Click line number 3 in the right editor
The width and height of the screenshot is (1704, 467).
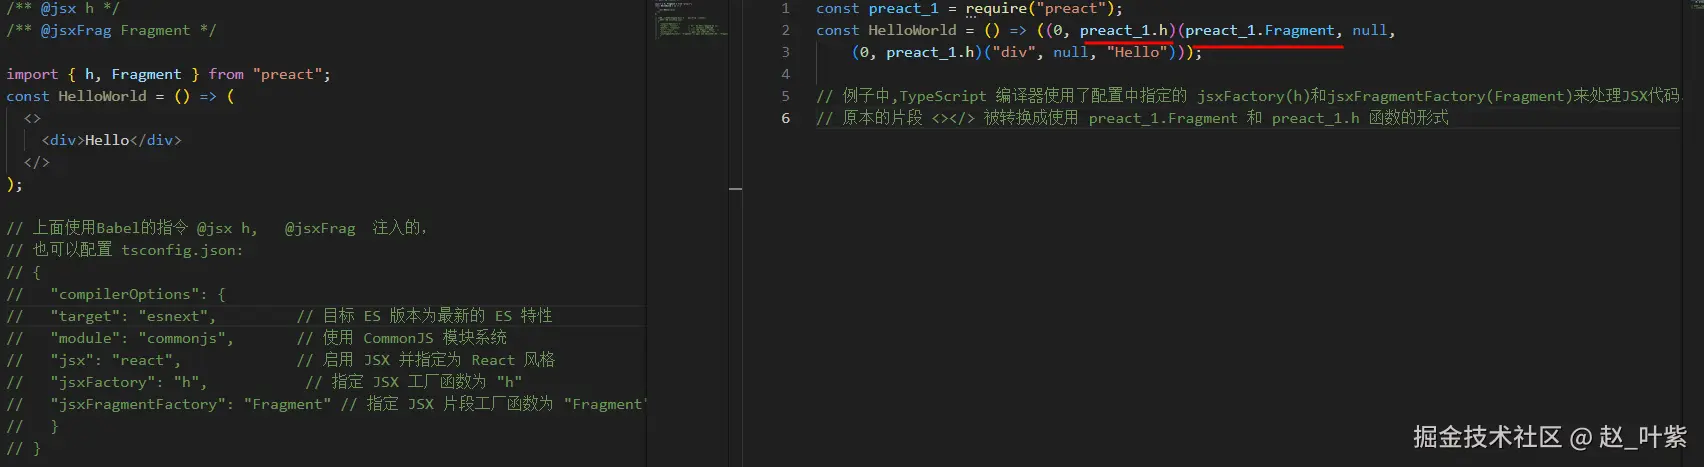click(x=785, y=52)
